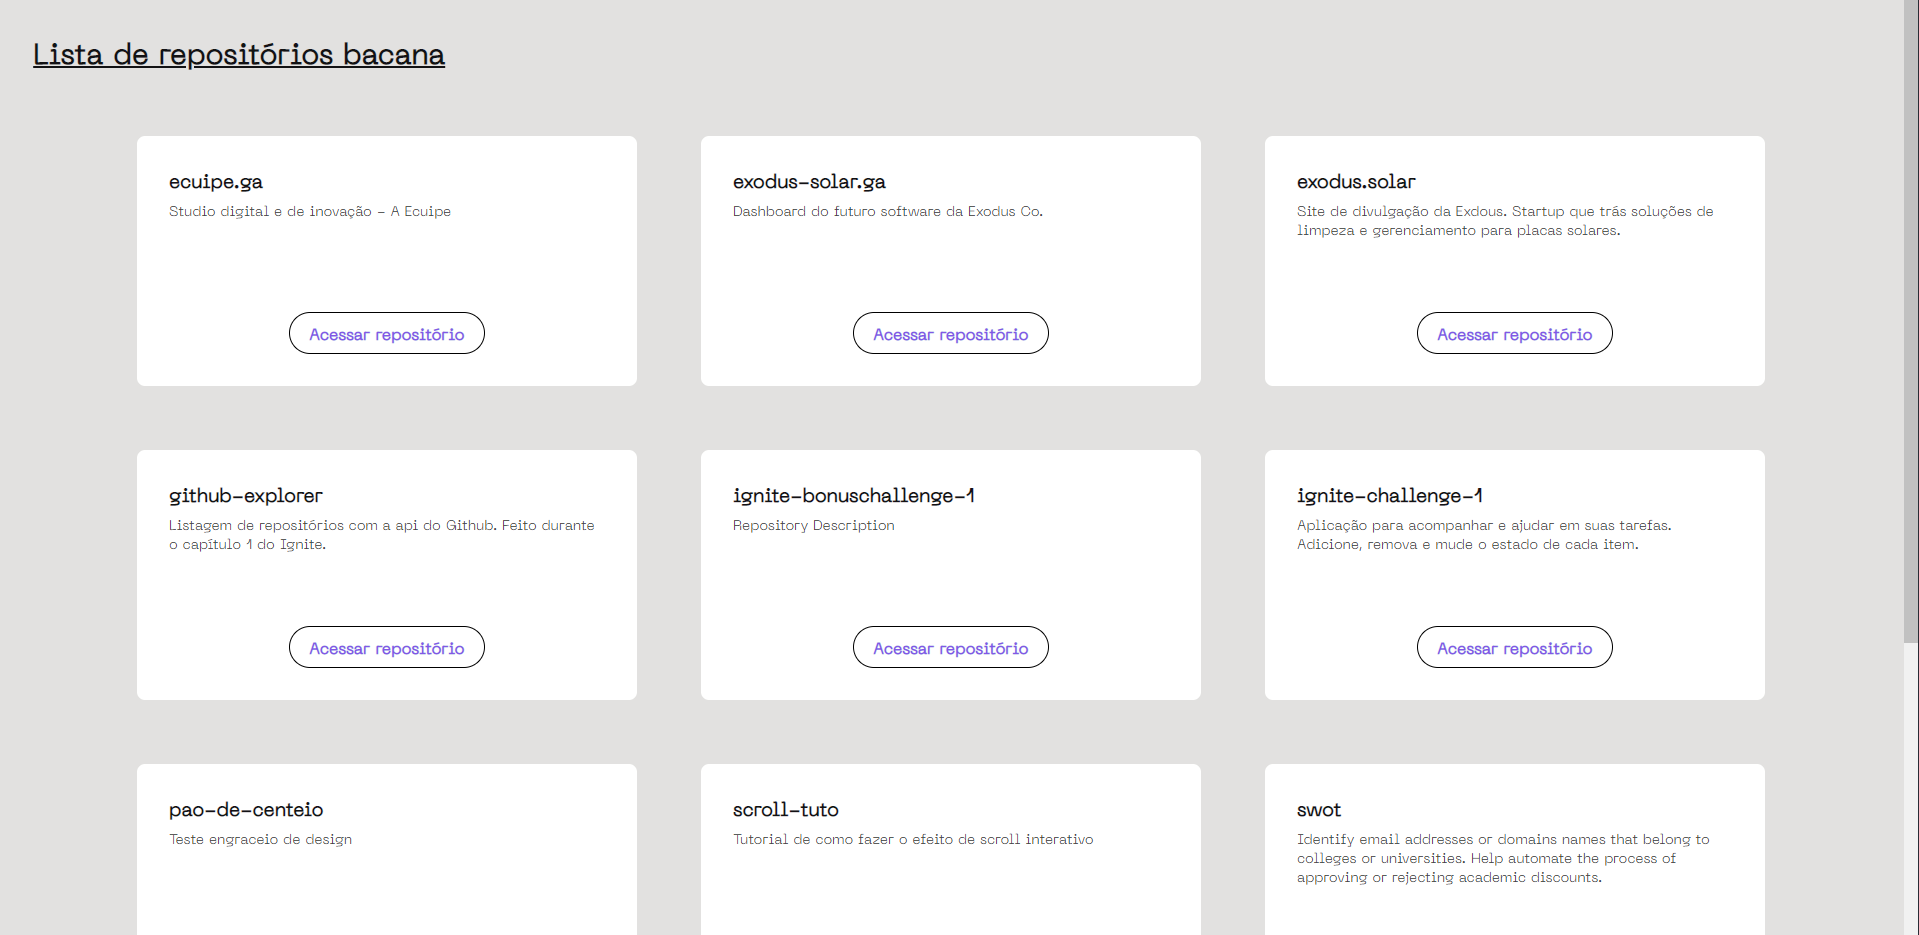Screen dimensions: 1919x935
Task: Open the exodus.solar Acessar repositório link
Action: 1515,333
